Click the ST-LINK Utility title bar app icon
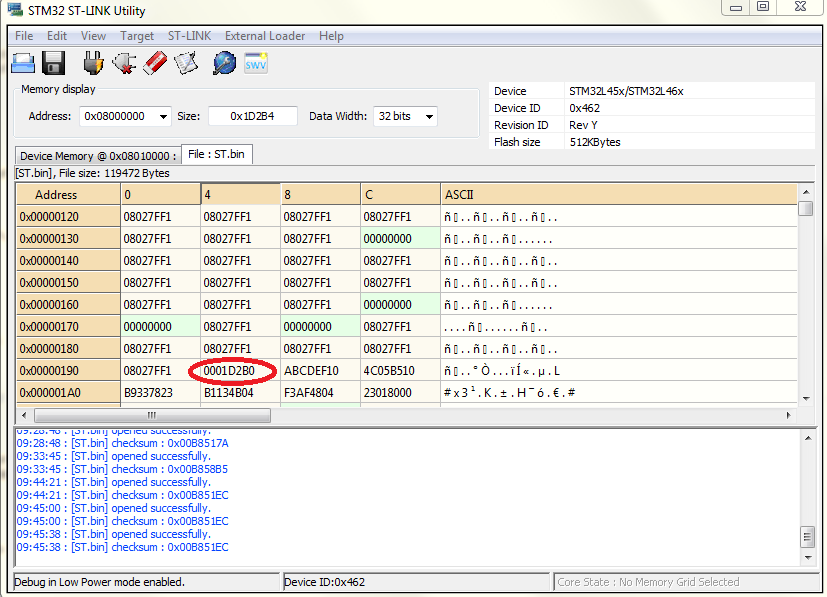The width and height of the screenshot is (827, 597). tap(15, 9)
